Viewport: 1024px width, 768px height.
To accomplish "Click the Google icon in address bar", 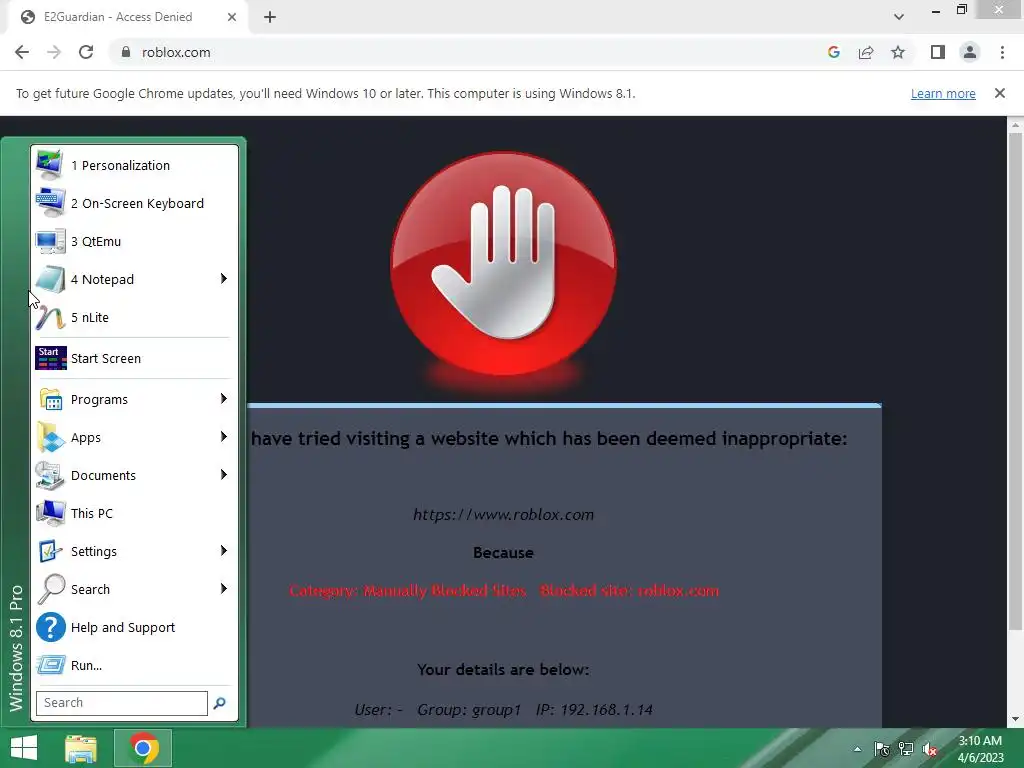I will coord(833,52).
